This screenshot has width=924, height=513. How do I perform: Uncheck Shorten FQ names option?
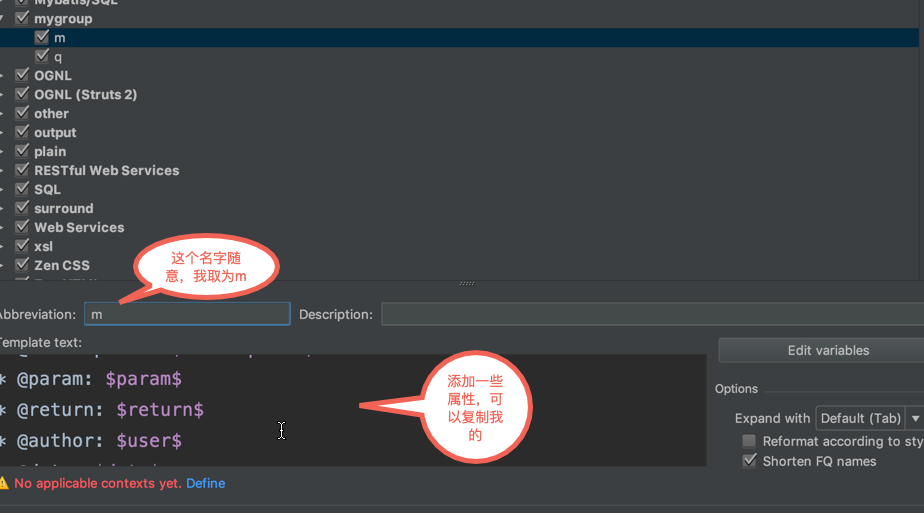click(749, 461)
